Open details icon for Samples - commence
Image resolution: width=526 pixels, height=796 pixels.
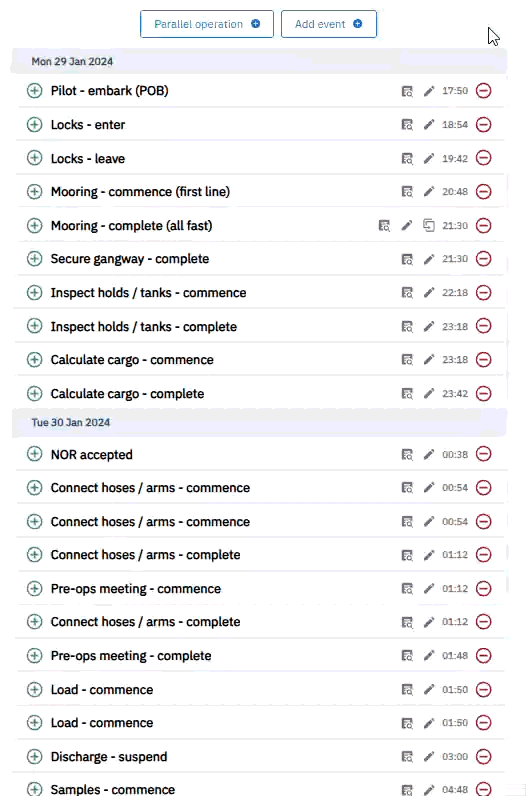tap(407, 790)
